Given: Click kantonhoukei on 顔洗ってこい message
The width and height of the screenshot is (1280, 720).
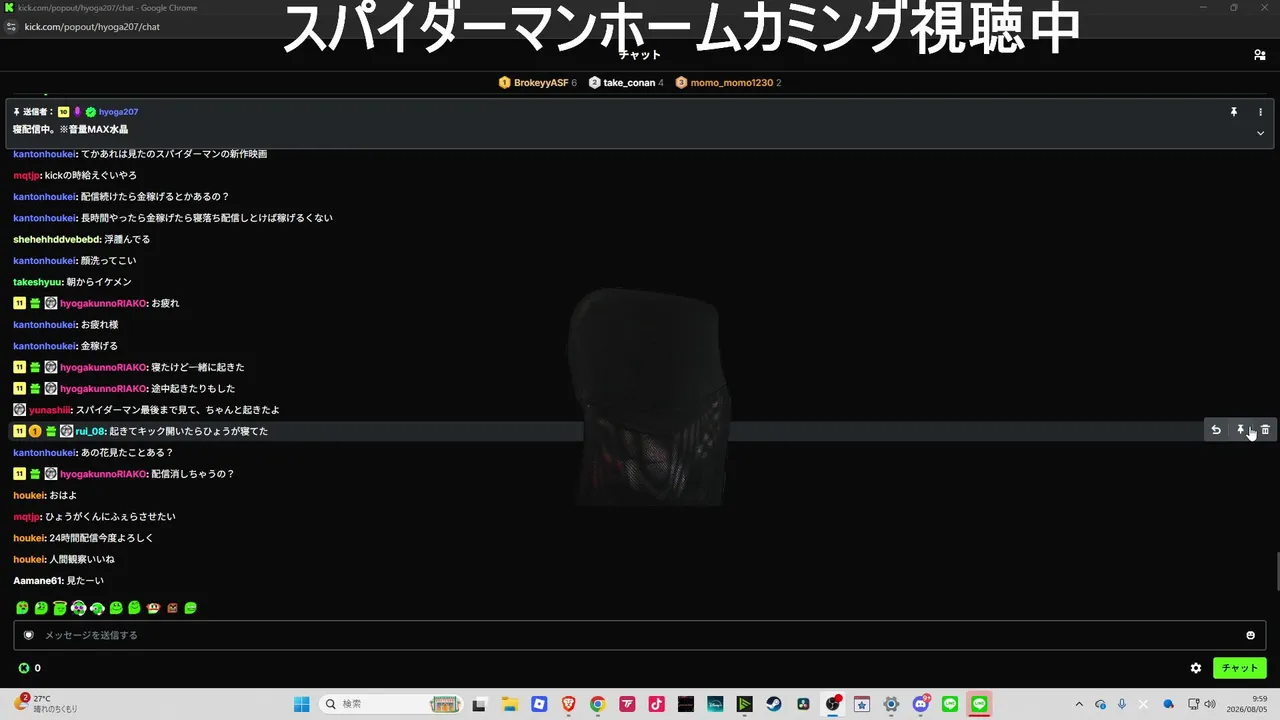Looking at the screenshot, I should pos(45,261).
